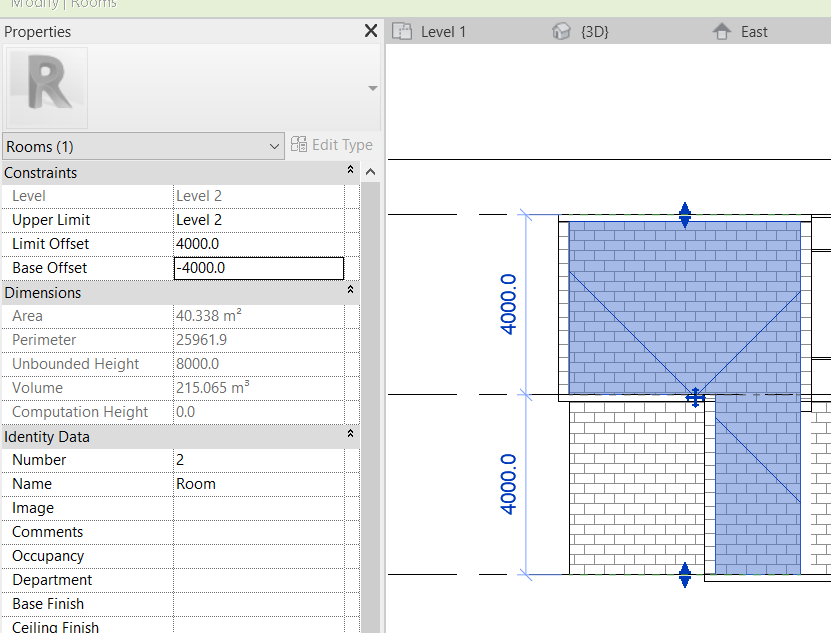Click the Properties palette title
Image resolution: width=831 pixels, height=633 pixels.
click(x=37, y=32)
